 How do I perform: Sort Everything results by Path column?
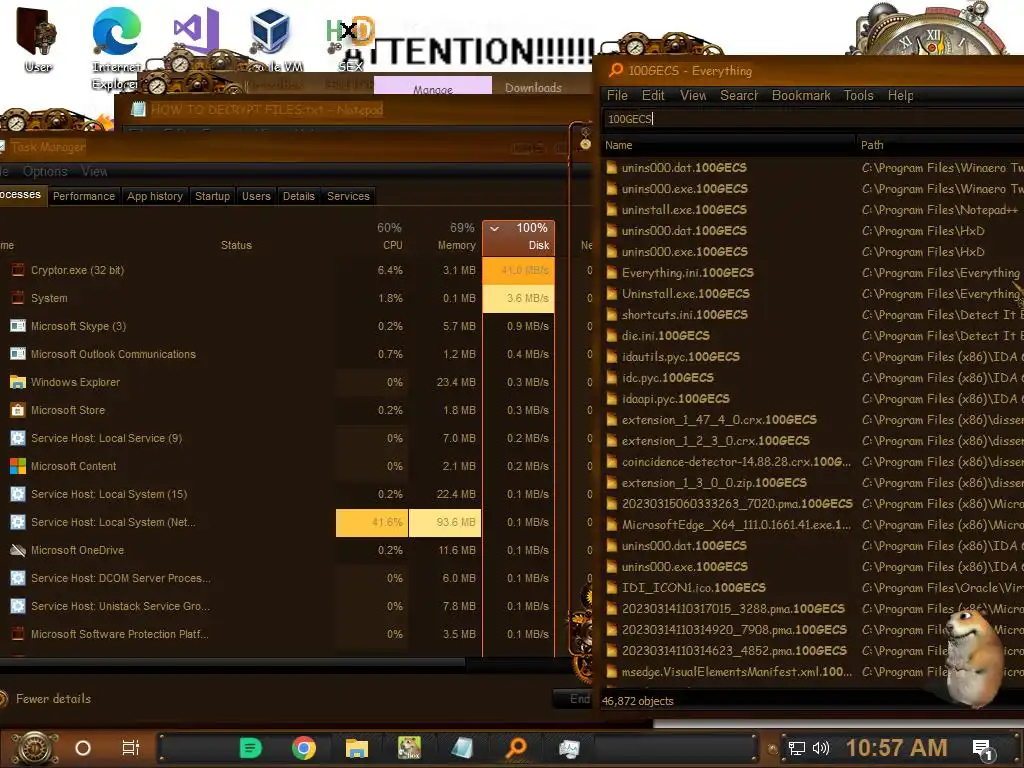pos(940,145)
